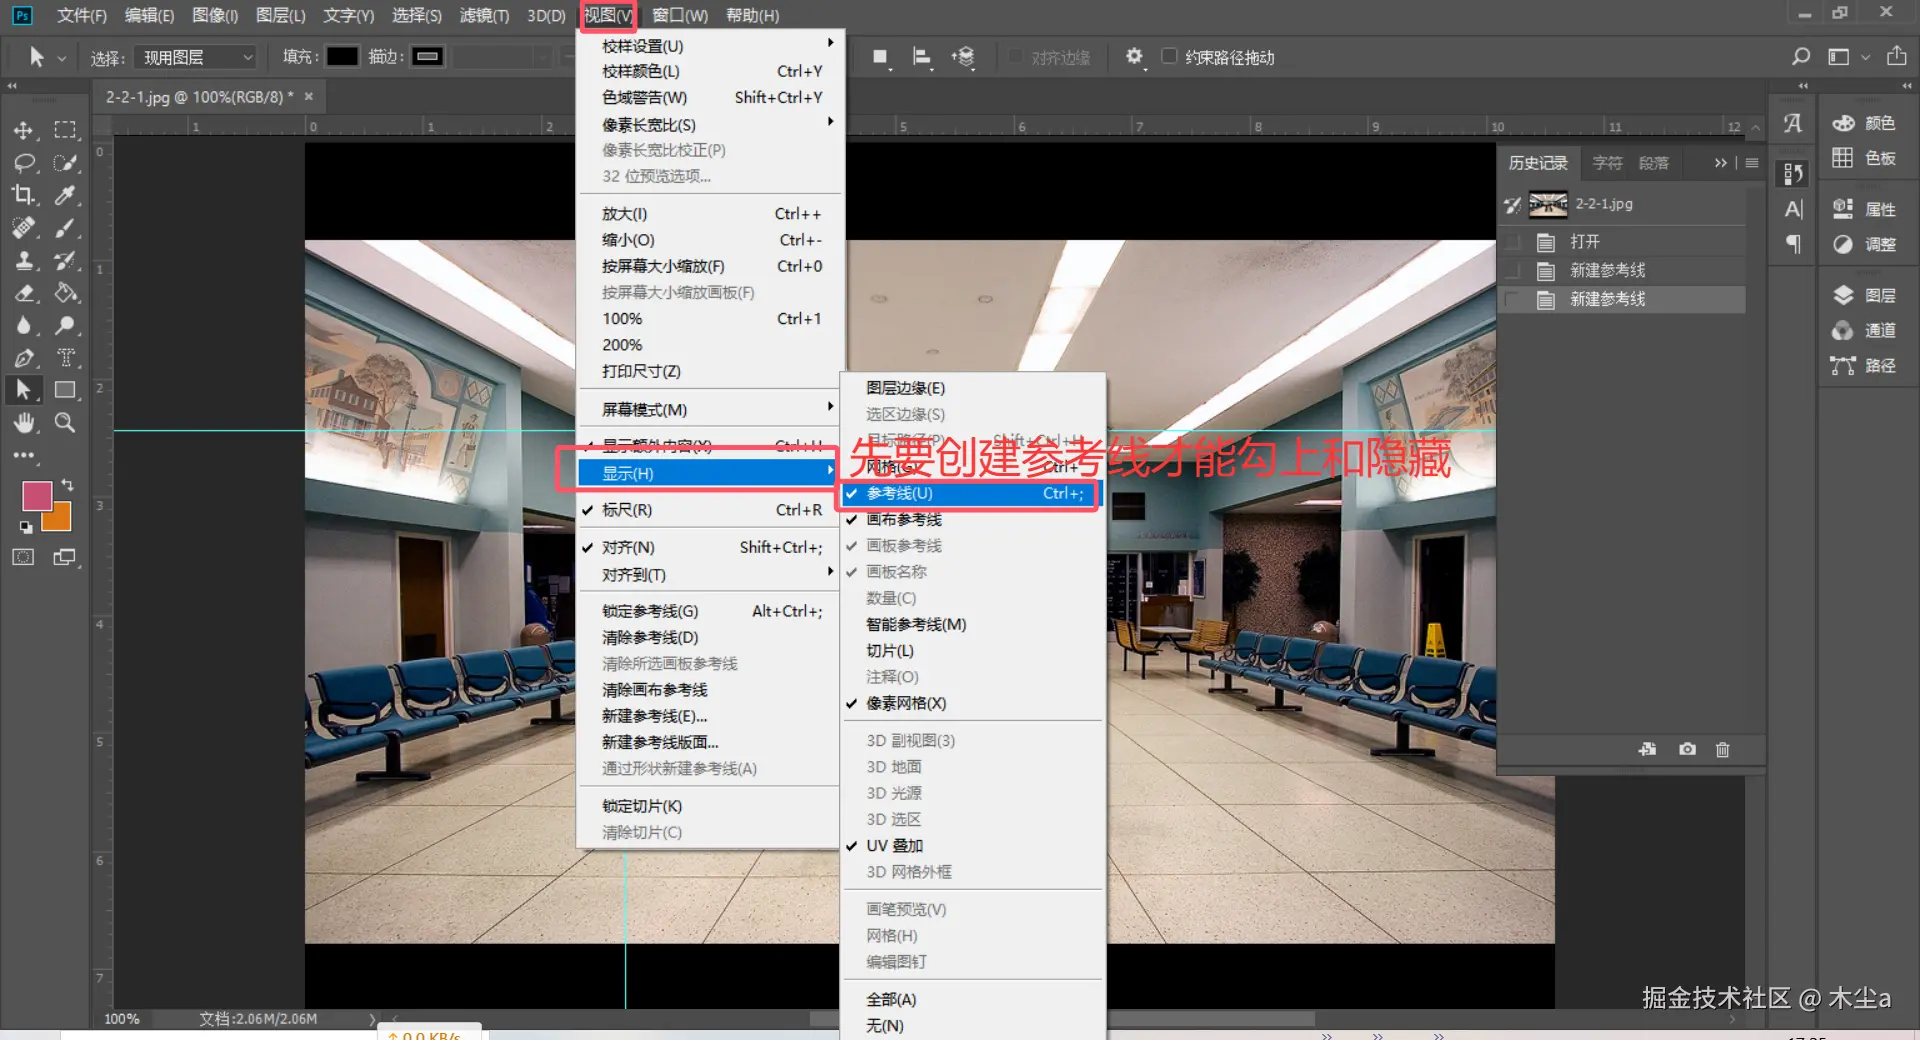
Task: Click 放大(I) zoom in command
Action: (708, 214)
